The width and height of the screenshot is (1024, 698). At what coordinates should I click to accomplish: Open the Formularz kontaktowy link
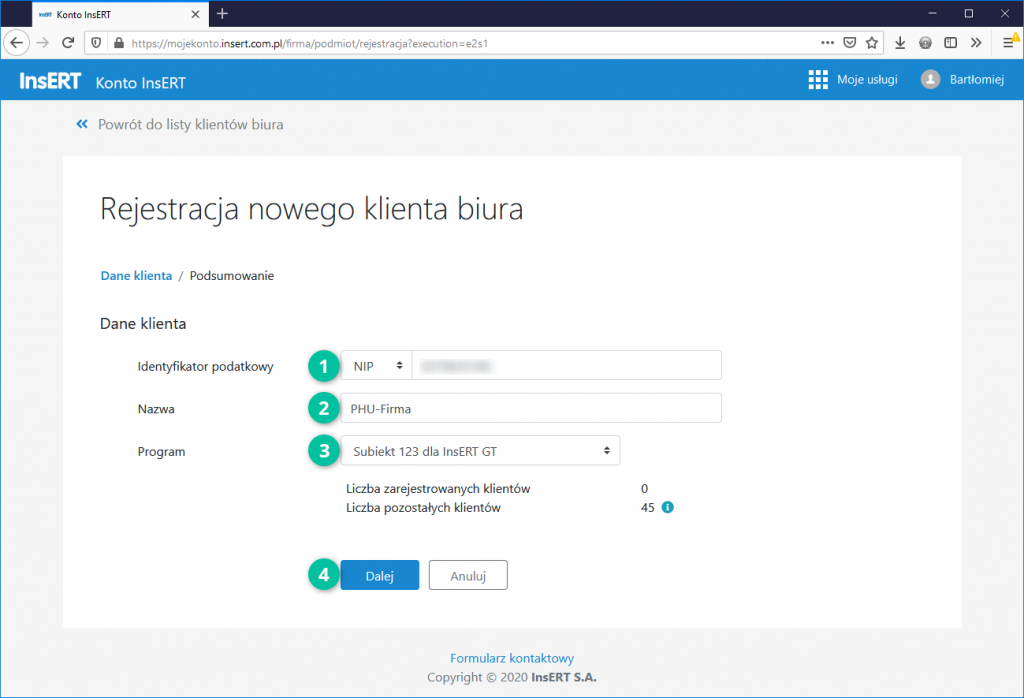coord(512,658)
